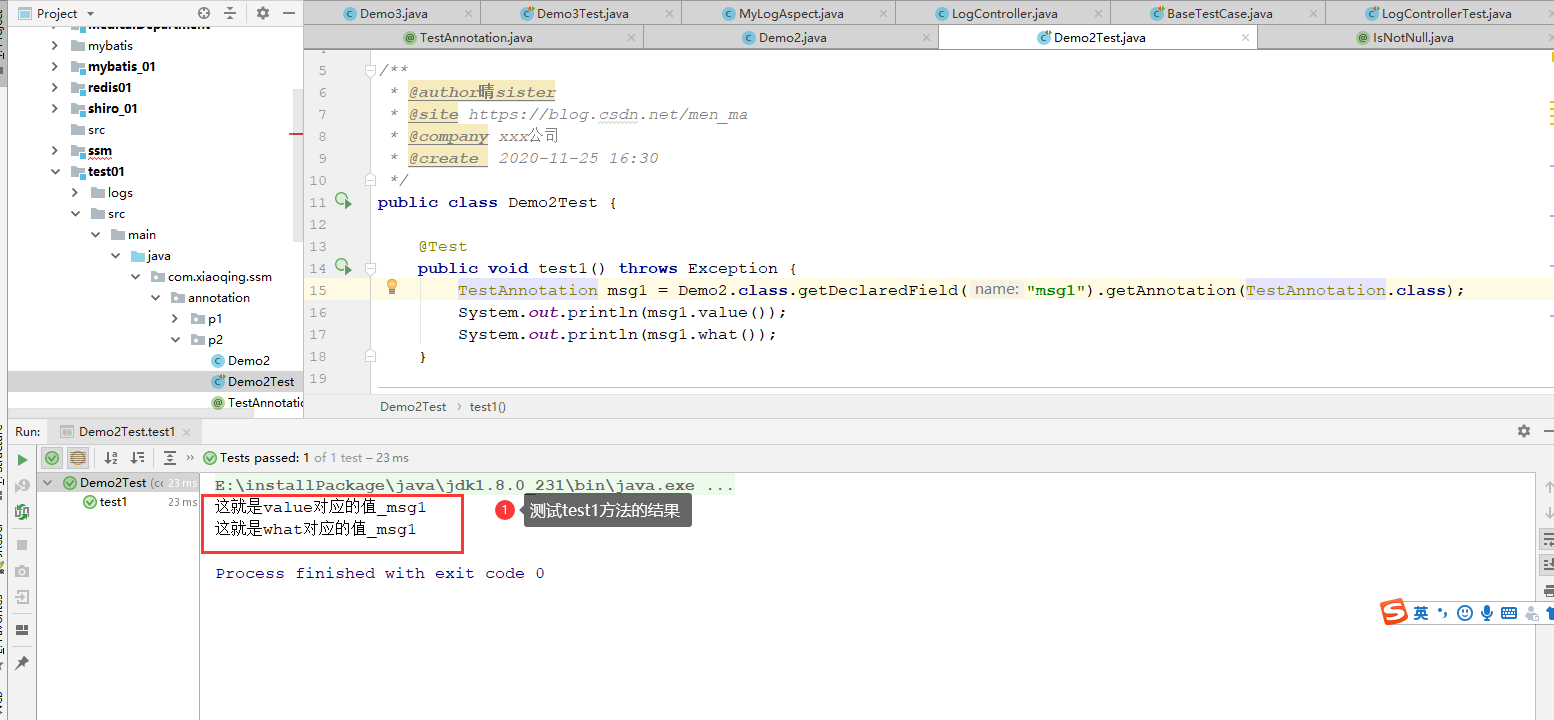The image size is (1554, 720).
Task: Click the locate-in-project-tree target icon
Action: pyautogui.click(x=204, y=13)
